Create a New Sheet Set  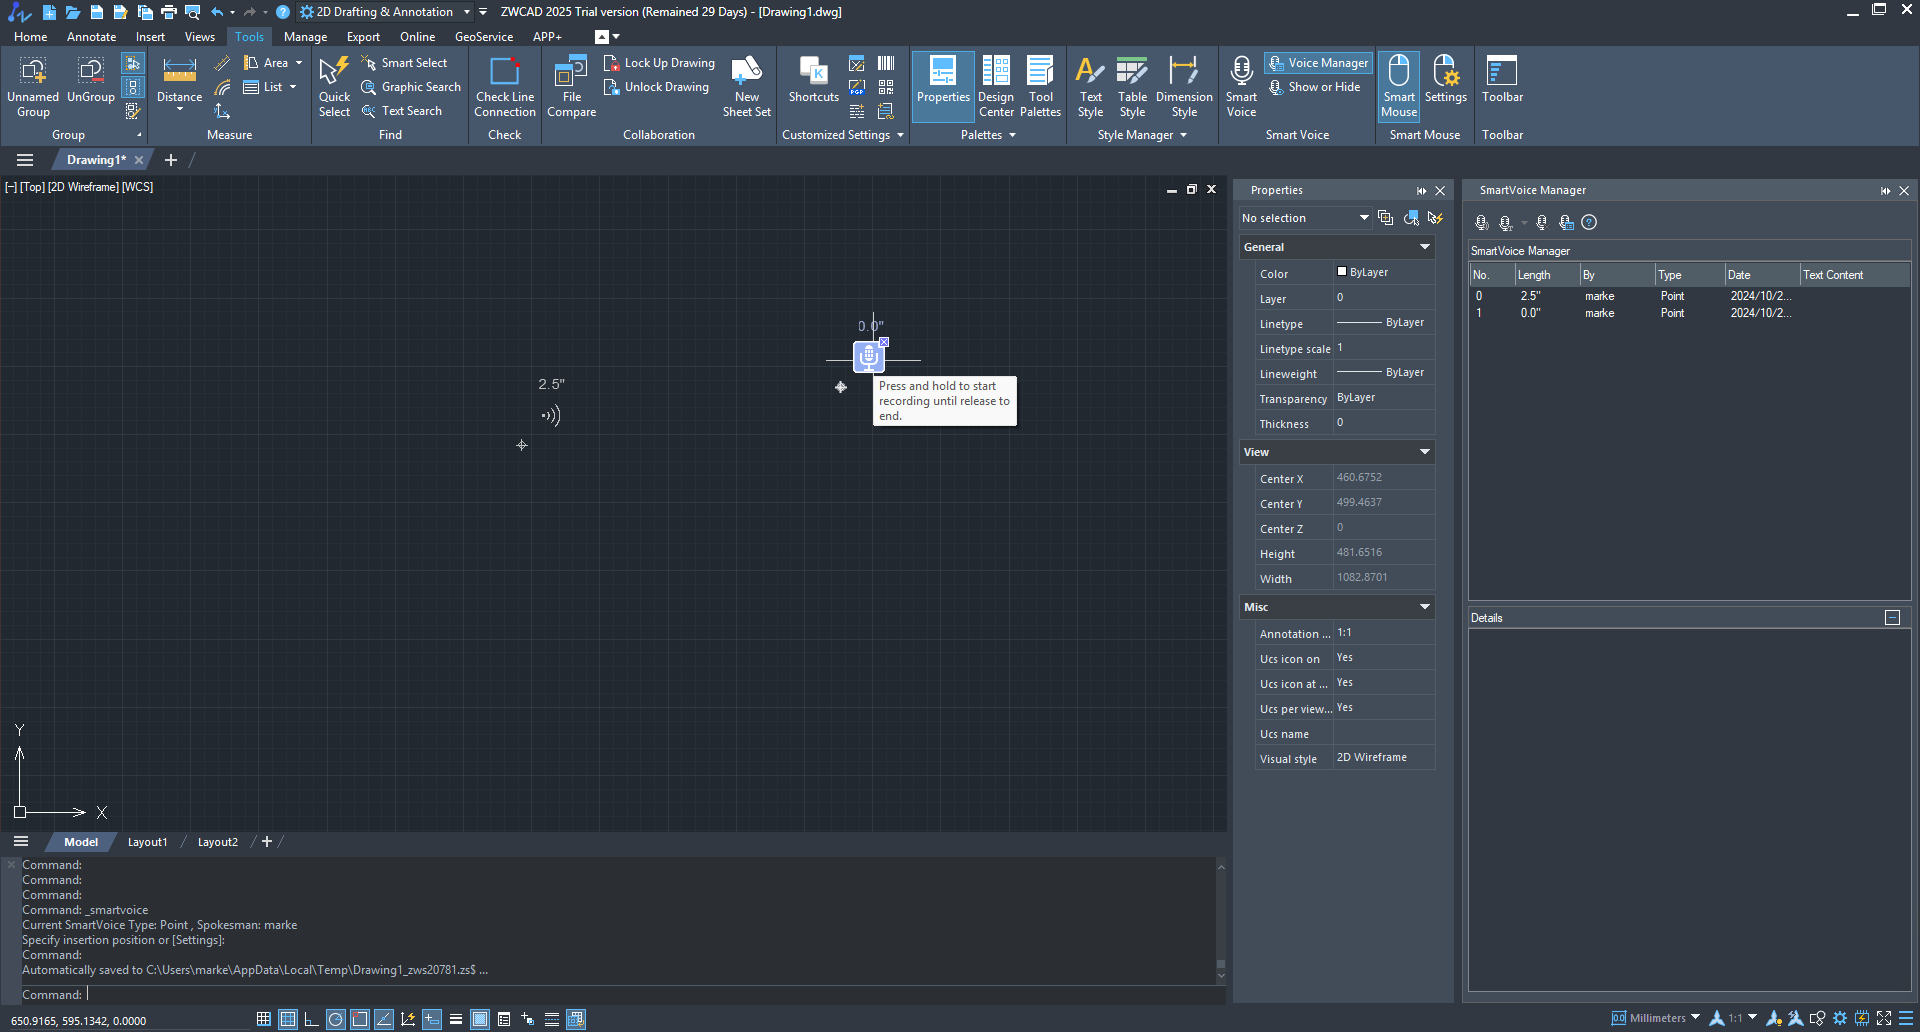click(746, 86)
